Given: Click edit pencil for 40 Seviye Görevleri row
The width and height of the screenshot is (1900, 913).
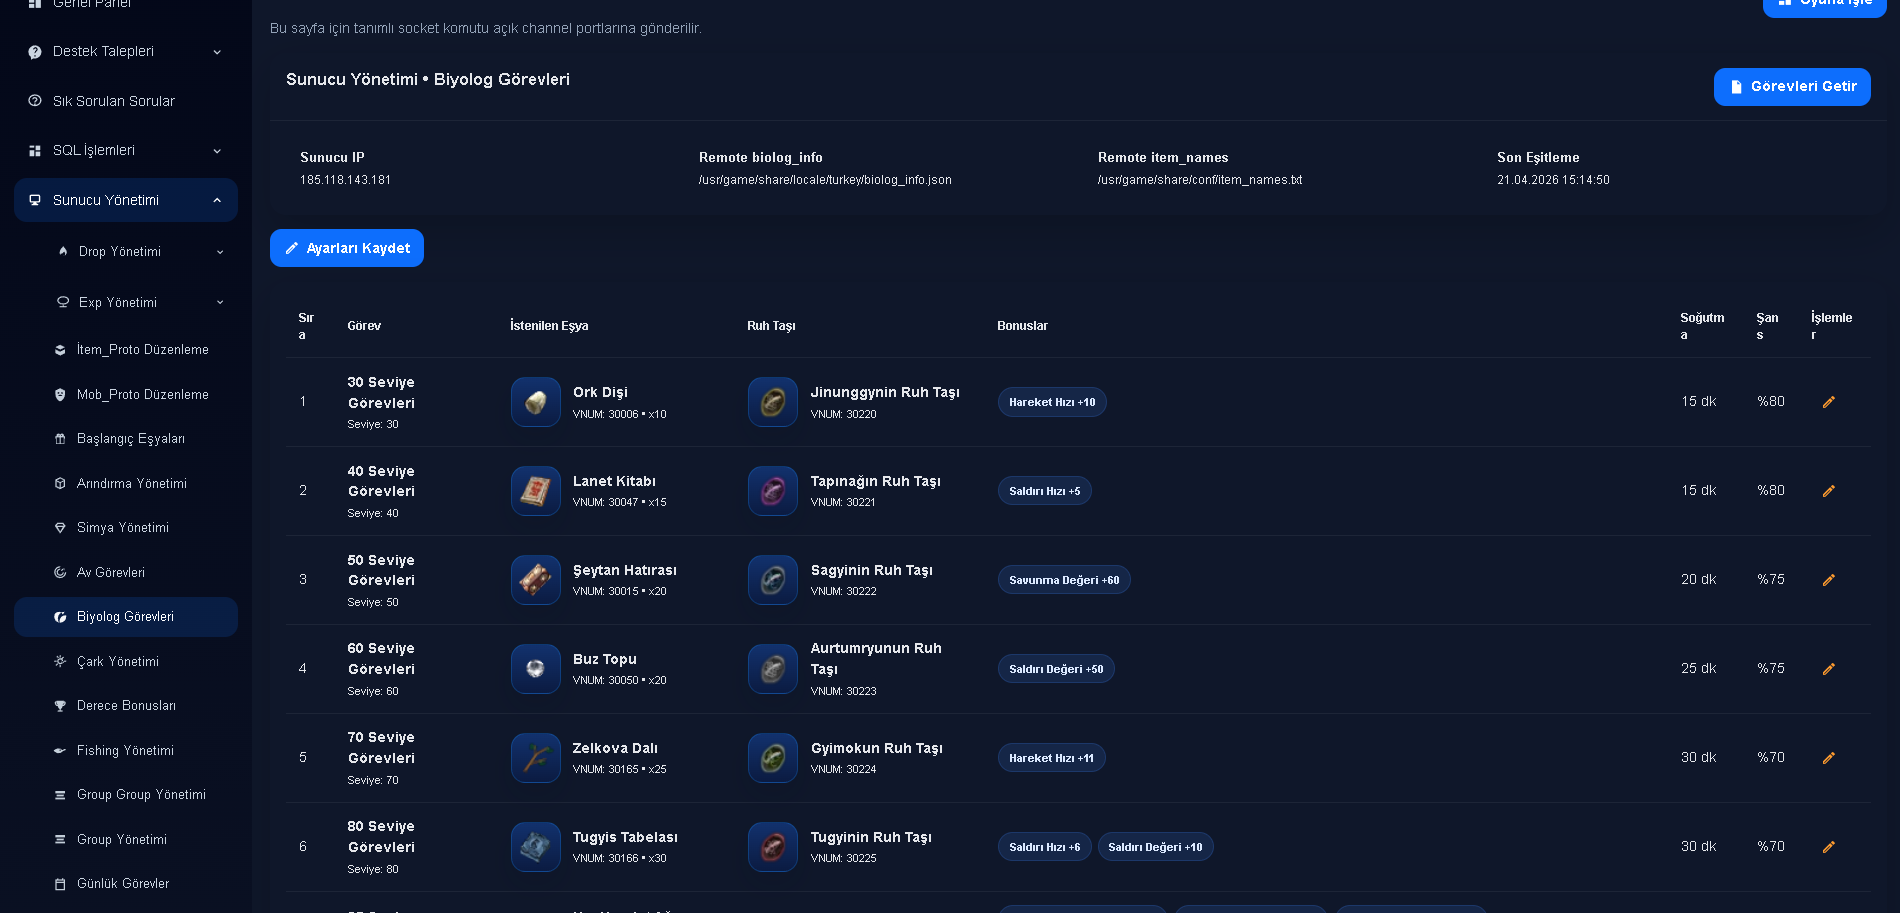Looking at the screenshot, I should [1828, 491].
